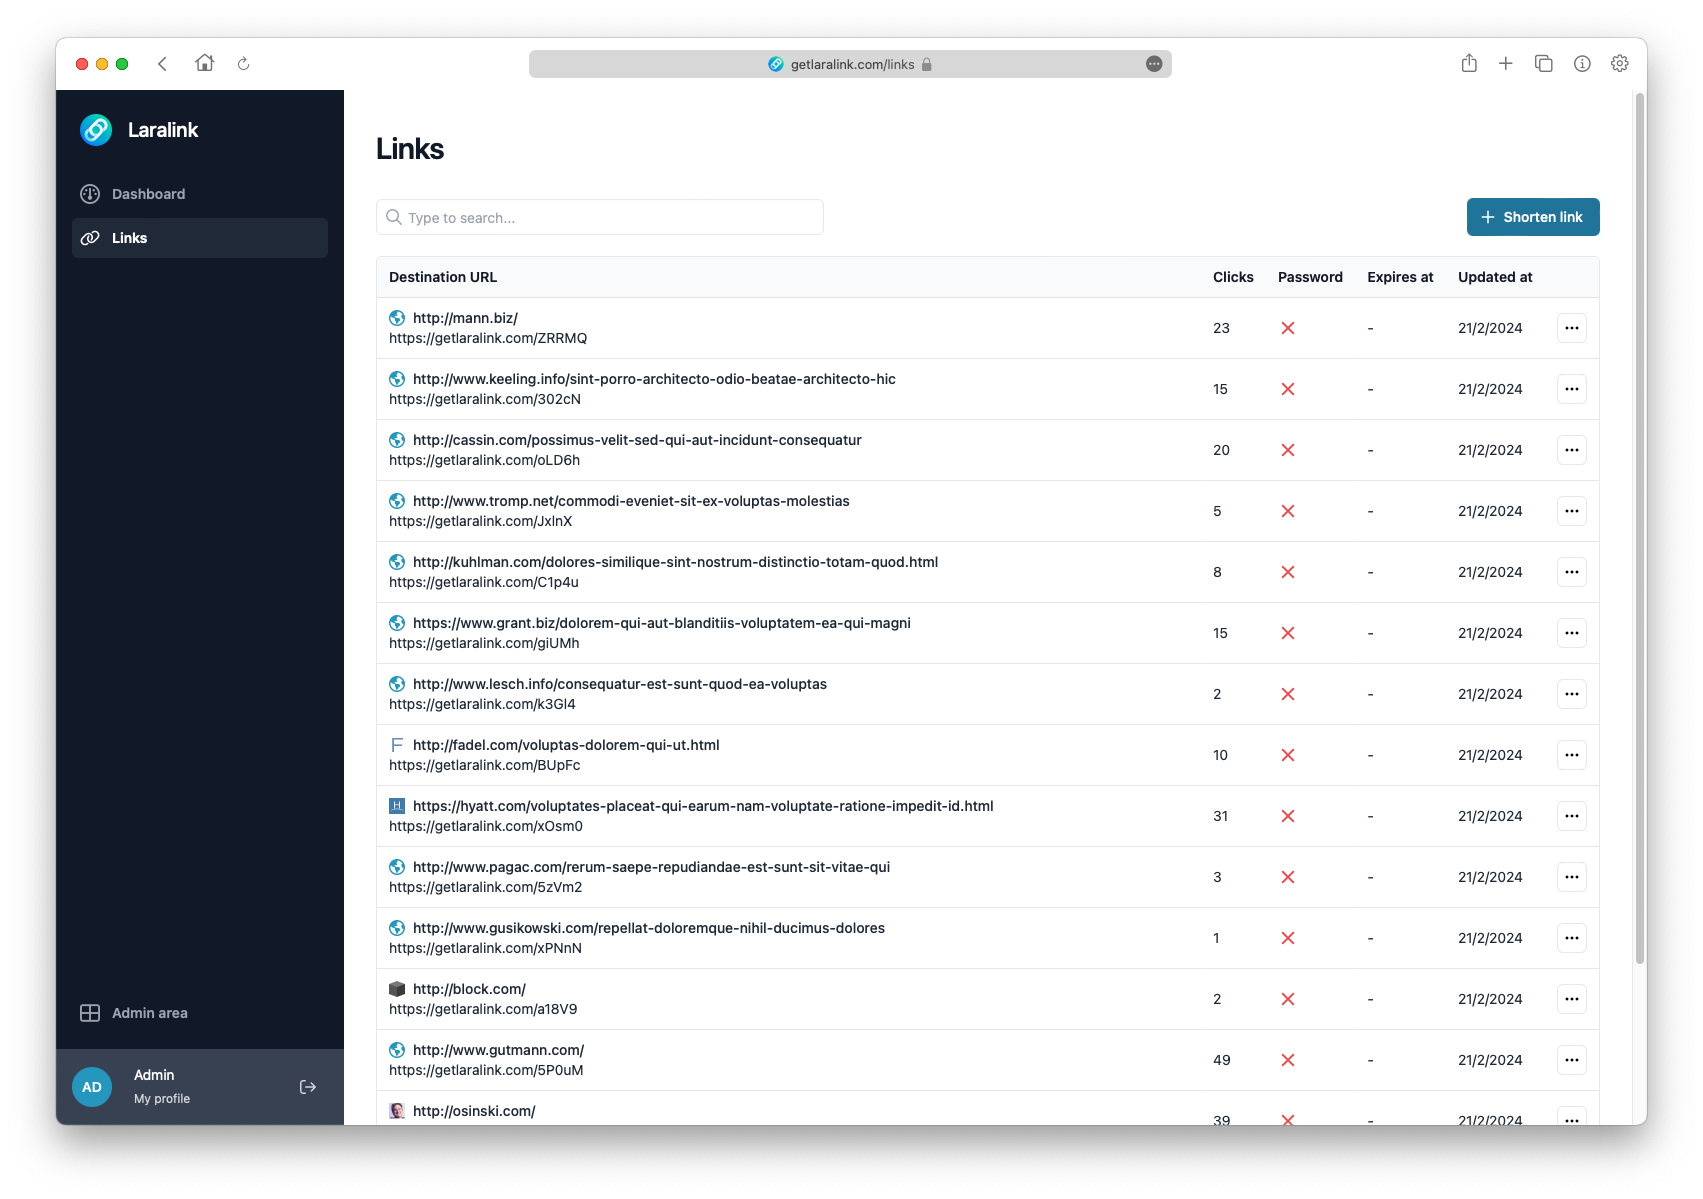Open browser settings gear icon

point(1620,64)
